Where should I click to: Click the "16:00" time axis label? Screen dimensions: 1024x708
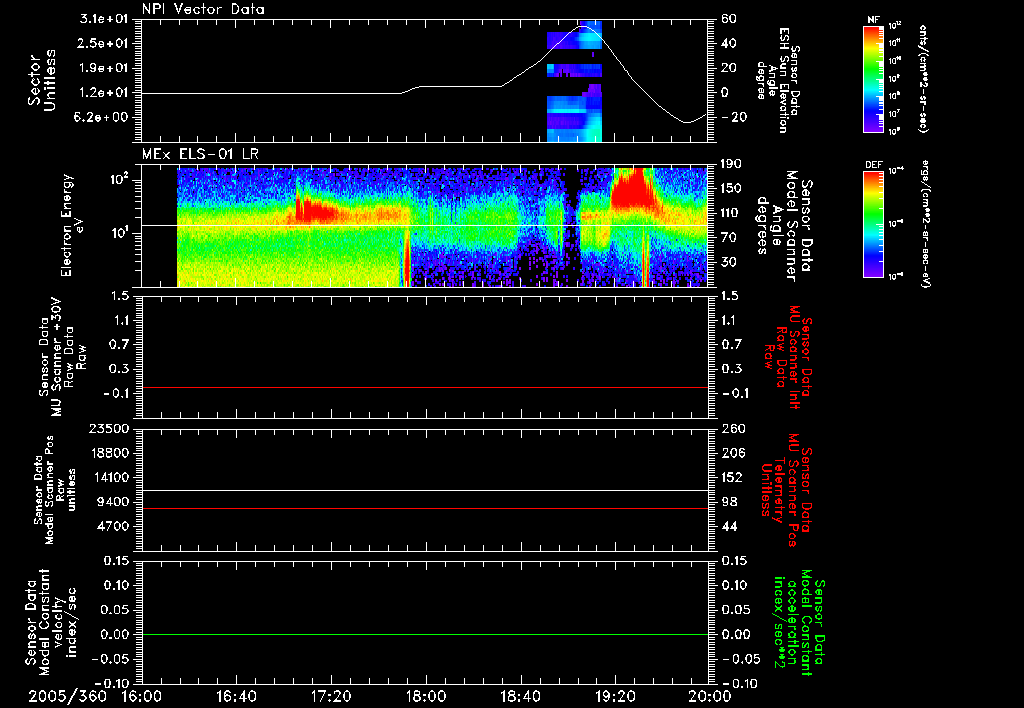142,696
